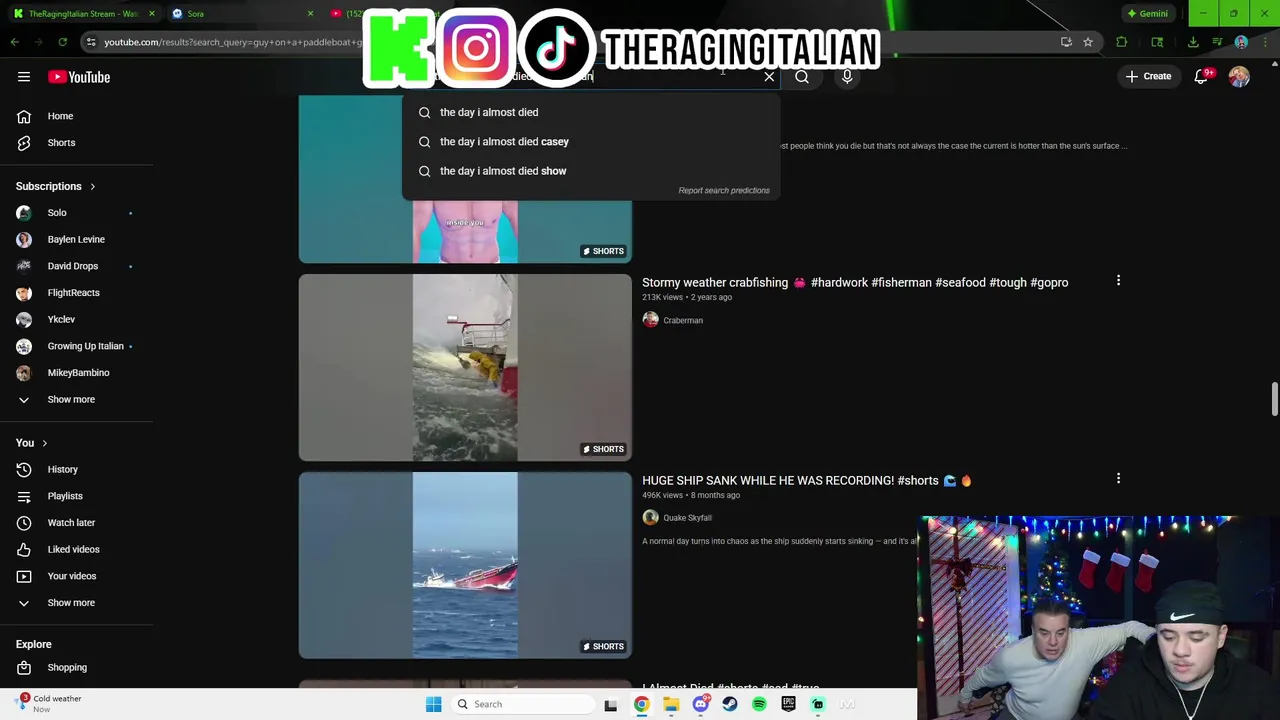The image size is (1280, 720).
Task: Expand the Subscriptions section chevron
Action: [x=92, y=186]
